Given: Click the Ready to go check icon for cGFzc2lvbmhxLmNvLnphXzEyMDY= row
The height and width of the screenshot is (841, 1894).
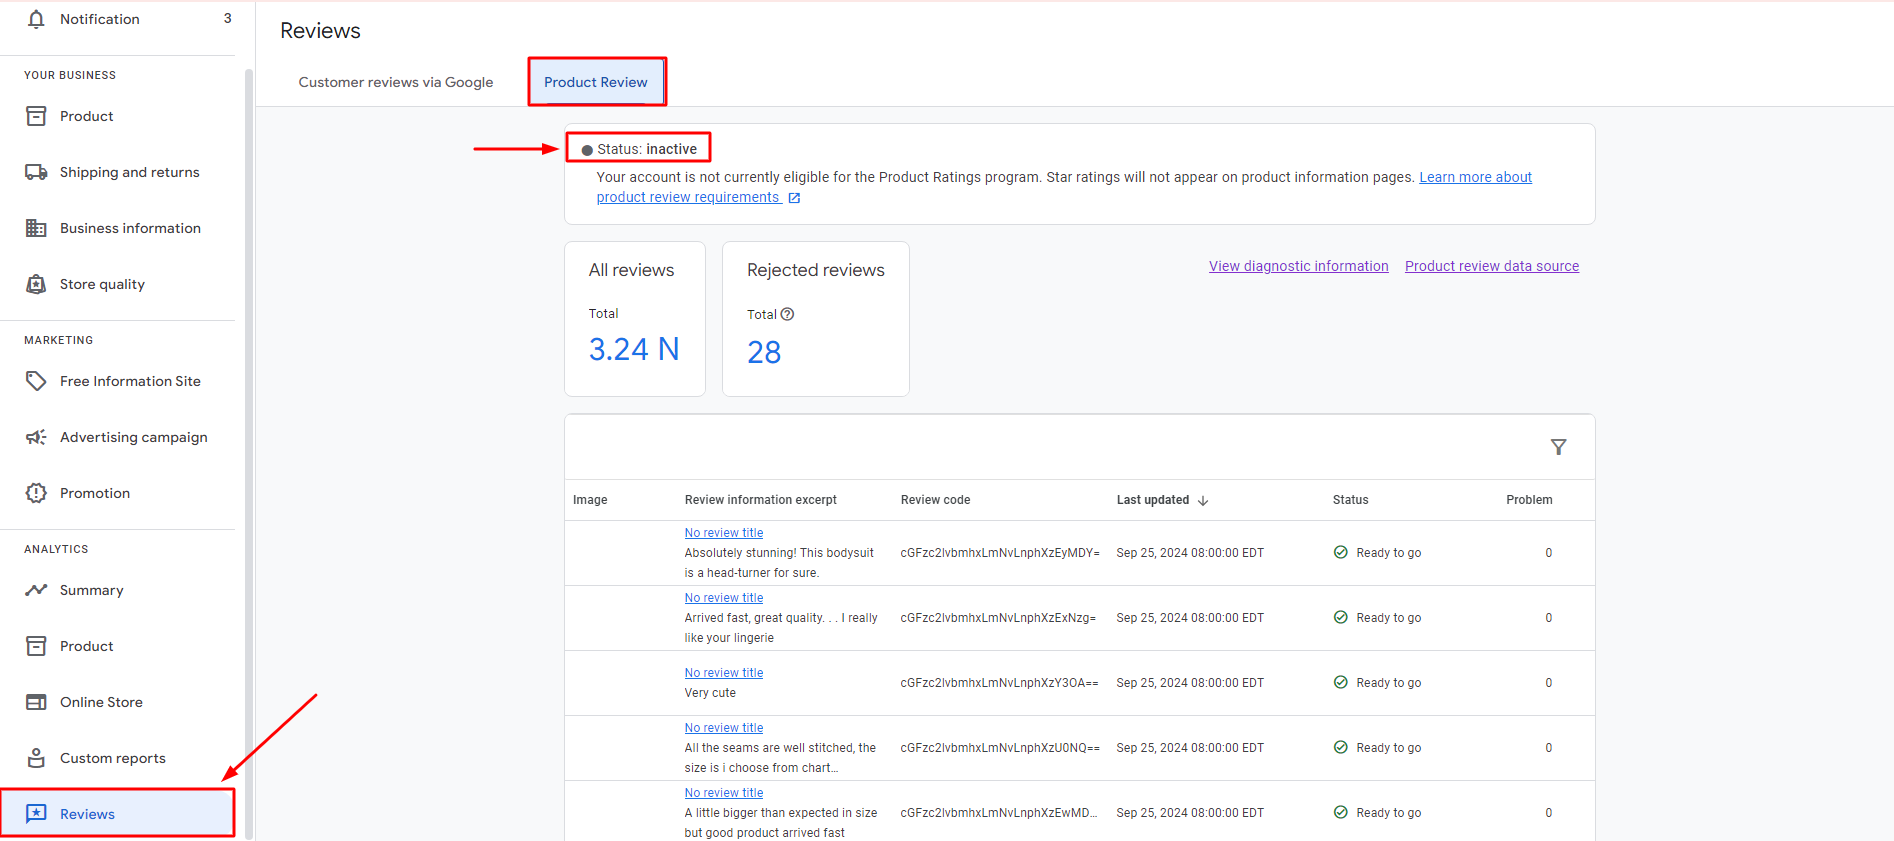Looking at the screenshot, I should coord(1340,552).
